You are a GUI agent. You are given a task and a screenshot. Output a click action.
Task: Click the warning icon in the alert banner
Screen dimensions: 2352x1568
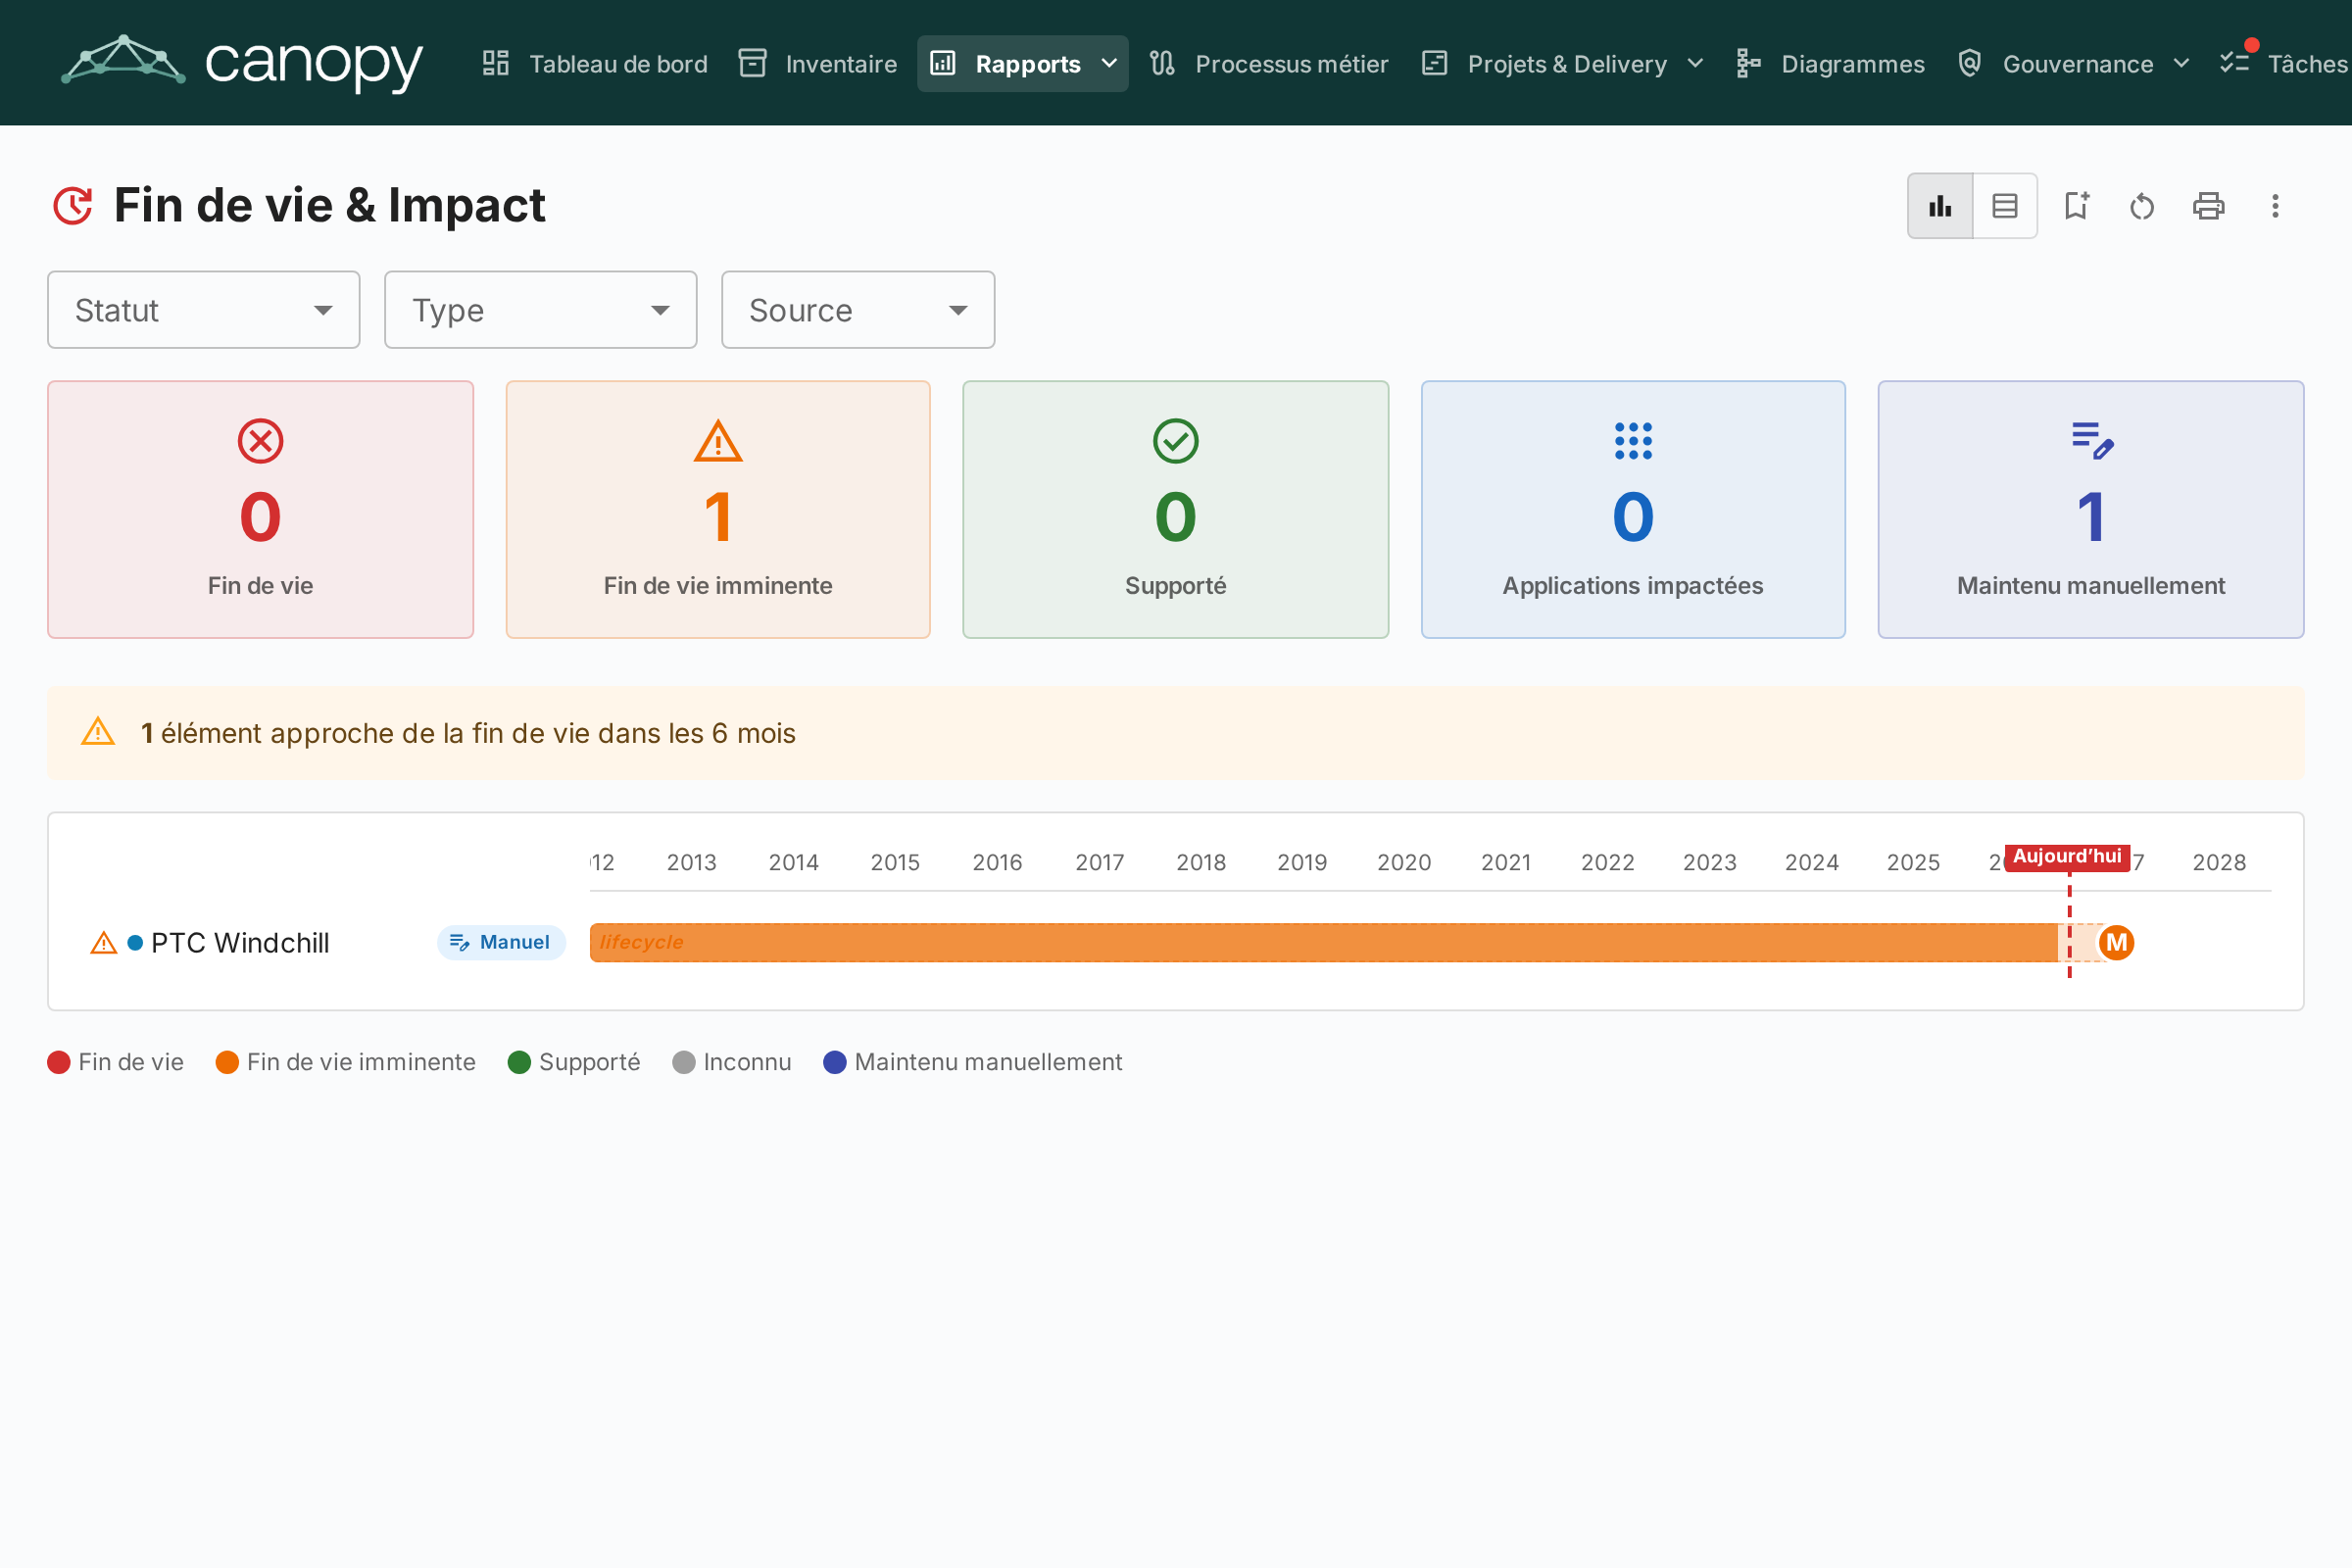[x=98, y=732]
